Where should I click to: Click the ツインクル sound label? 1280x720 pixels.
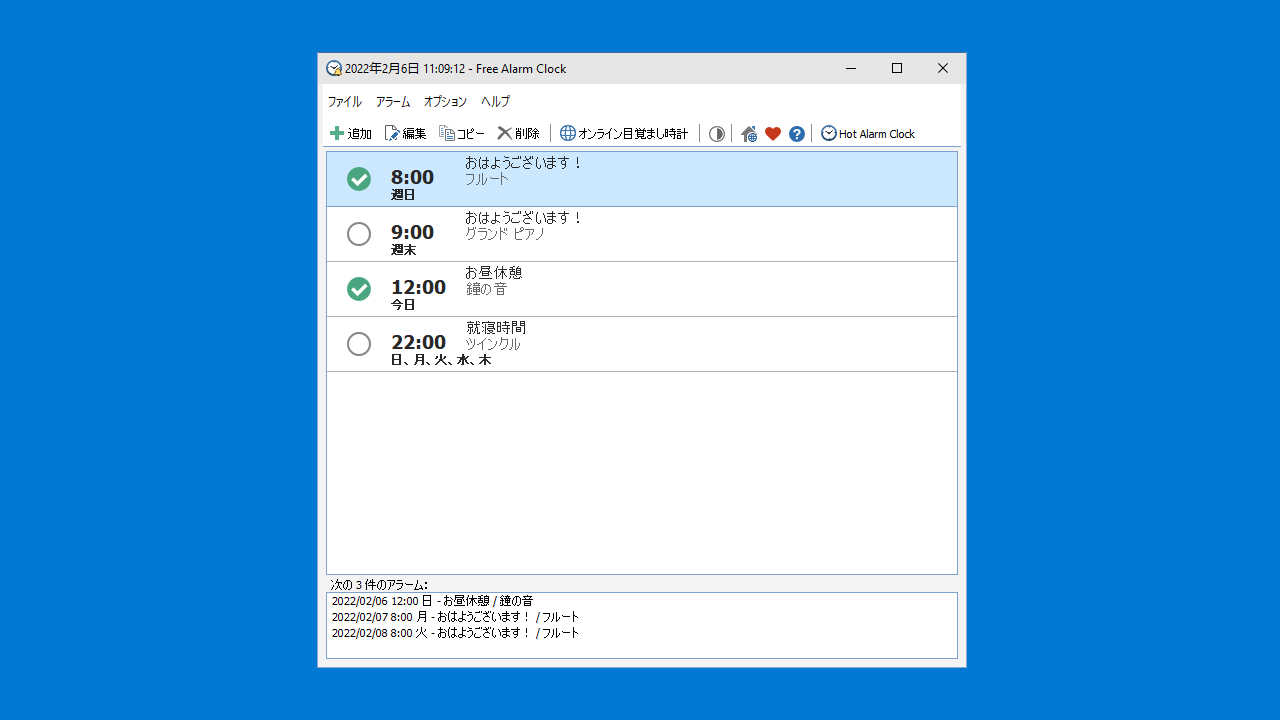point(493,344)
